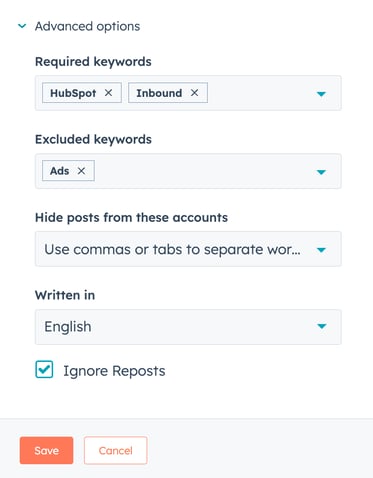
Task: Open Hide posts accounts dropdown arrow
Action: coord(321,250)
